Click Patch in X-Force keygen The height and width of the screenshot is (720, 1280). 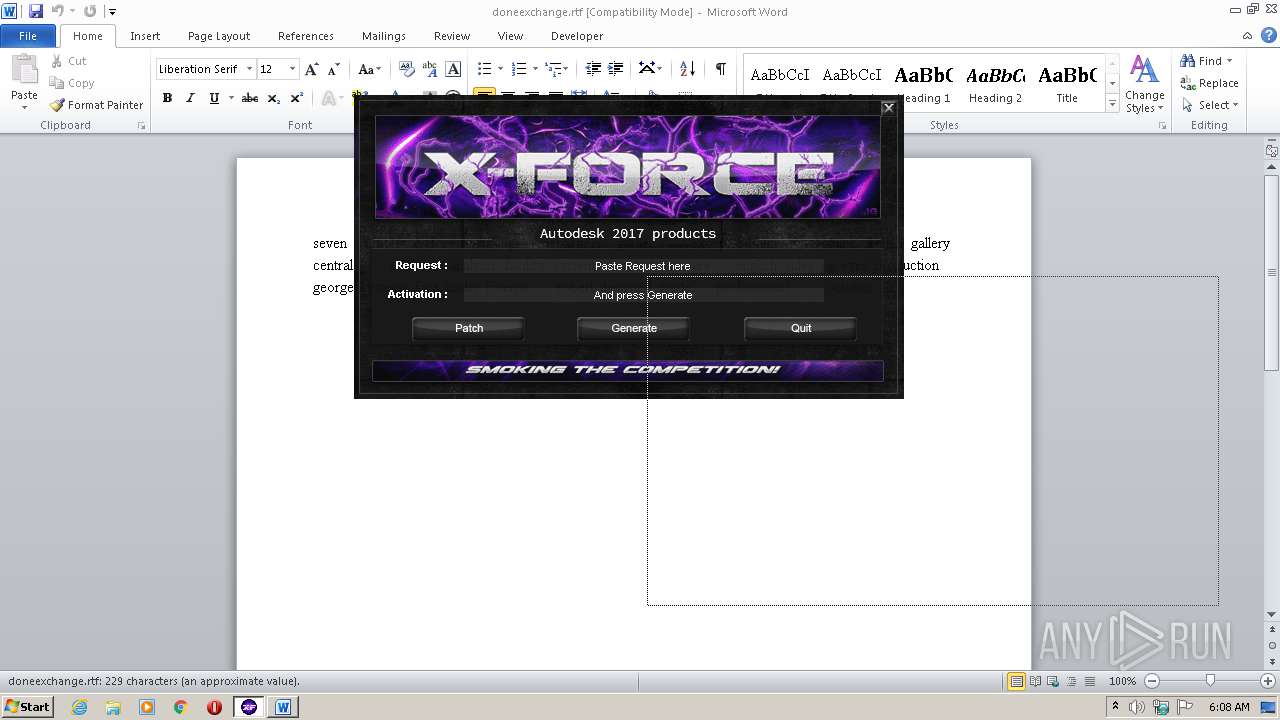[x=469, y=328]
